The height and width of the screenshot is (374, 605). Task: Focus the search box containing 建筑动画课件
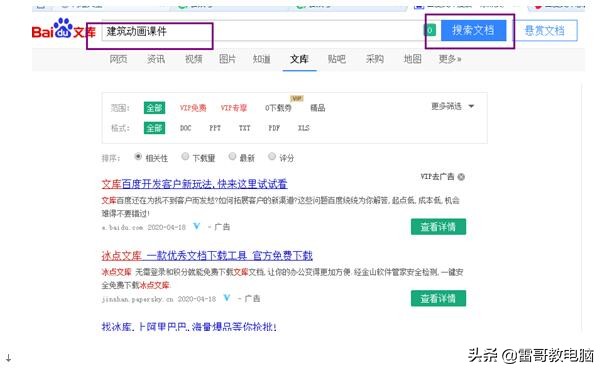coord(262,31)
